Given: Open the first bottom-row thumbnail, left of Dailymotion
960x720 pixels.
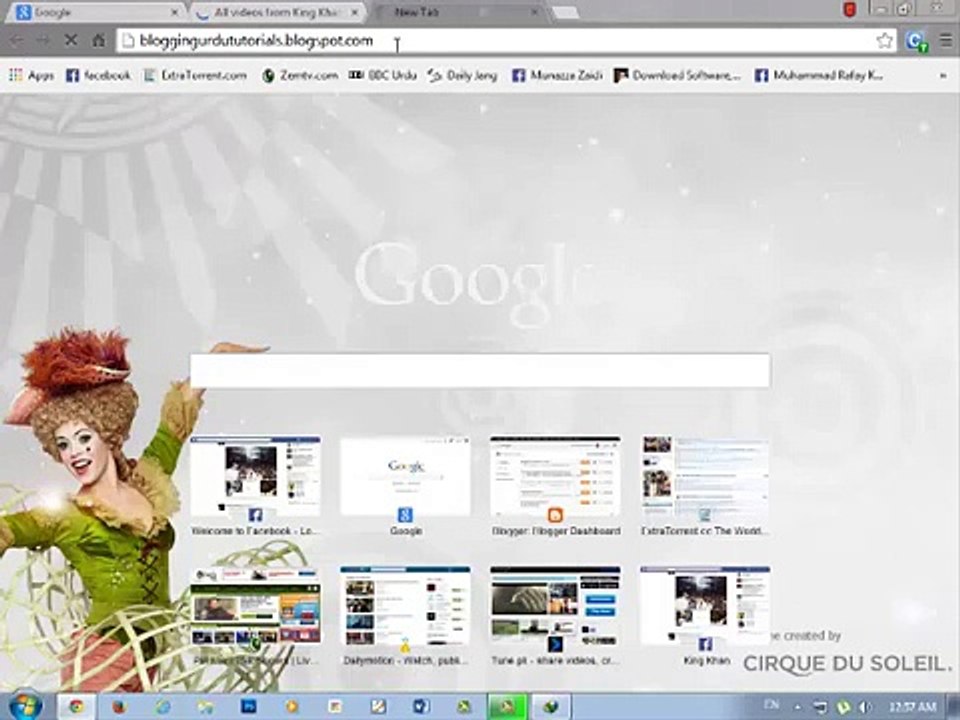Looking at the screenshot, I should 255,617.
